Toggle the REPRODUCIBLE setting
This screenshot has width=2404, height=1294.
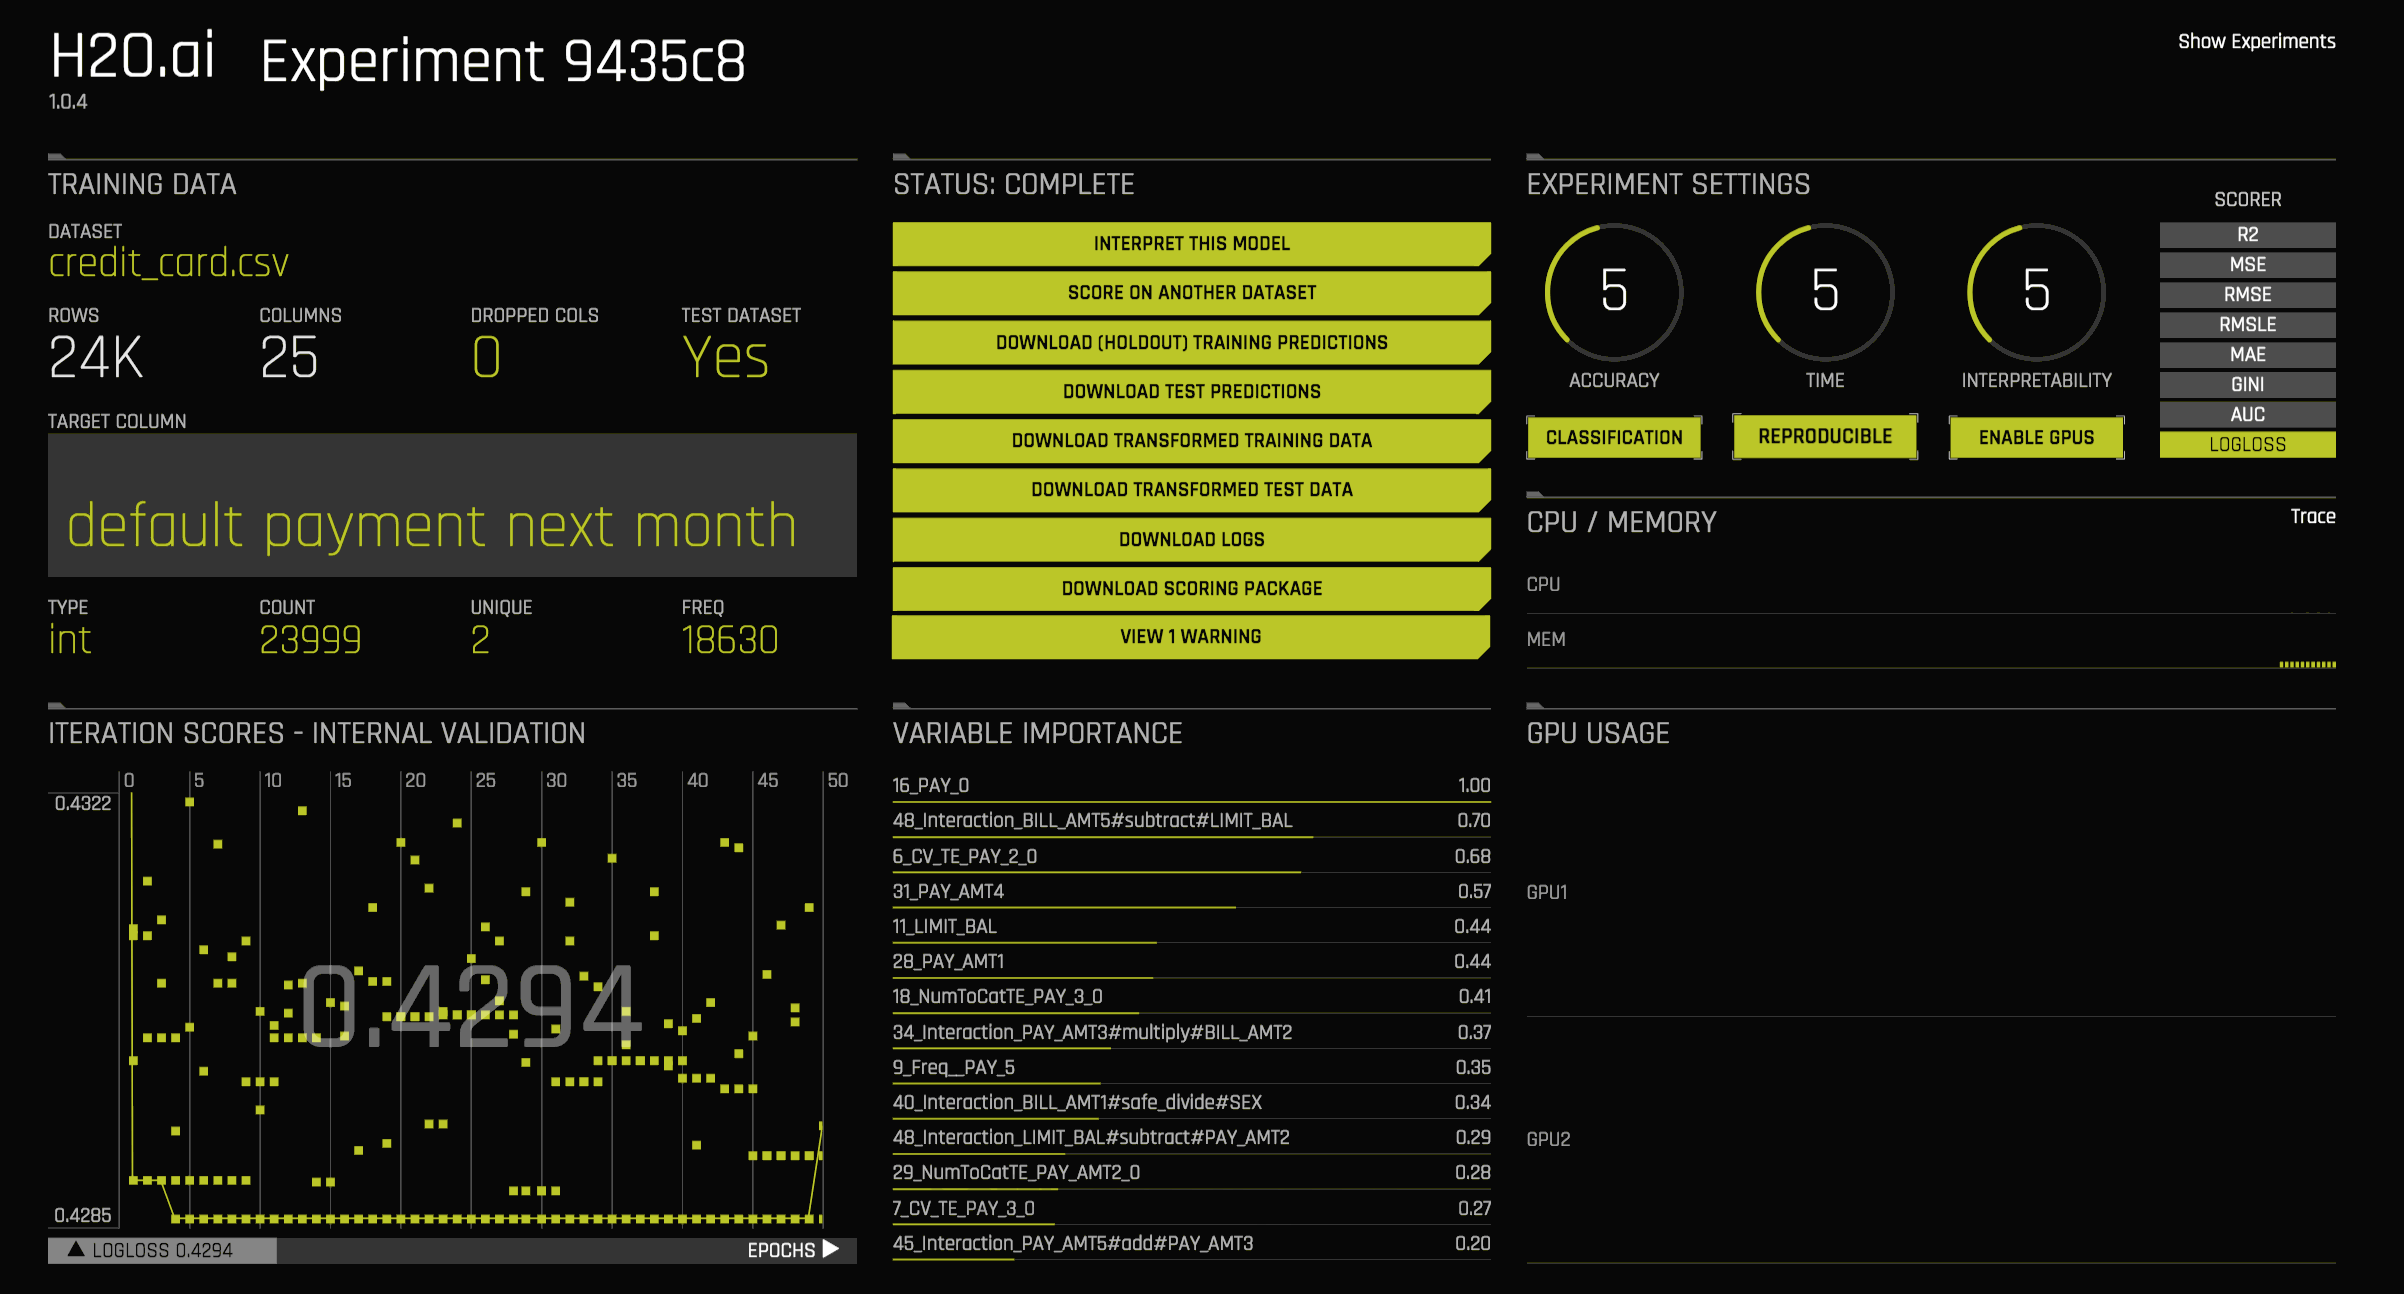click(x=1824, y=436)
